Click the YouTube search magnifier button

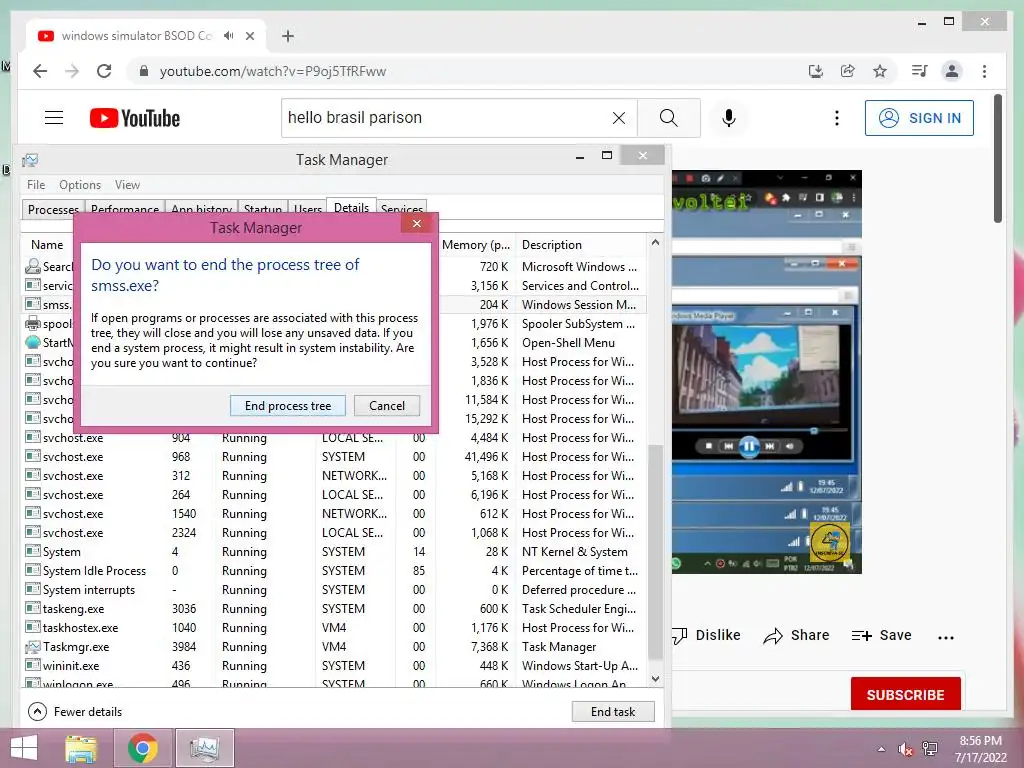click(x=669, y=118)
